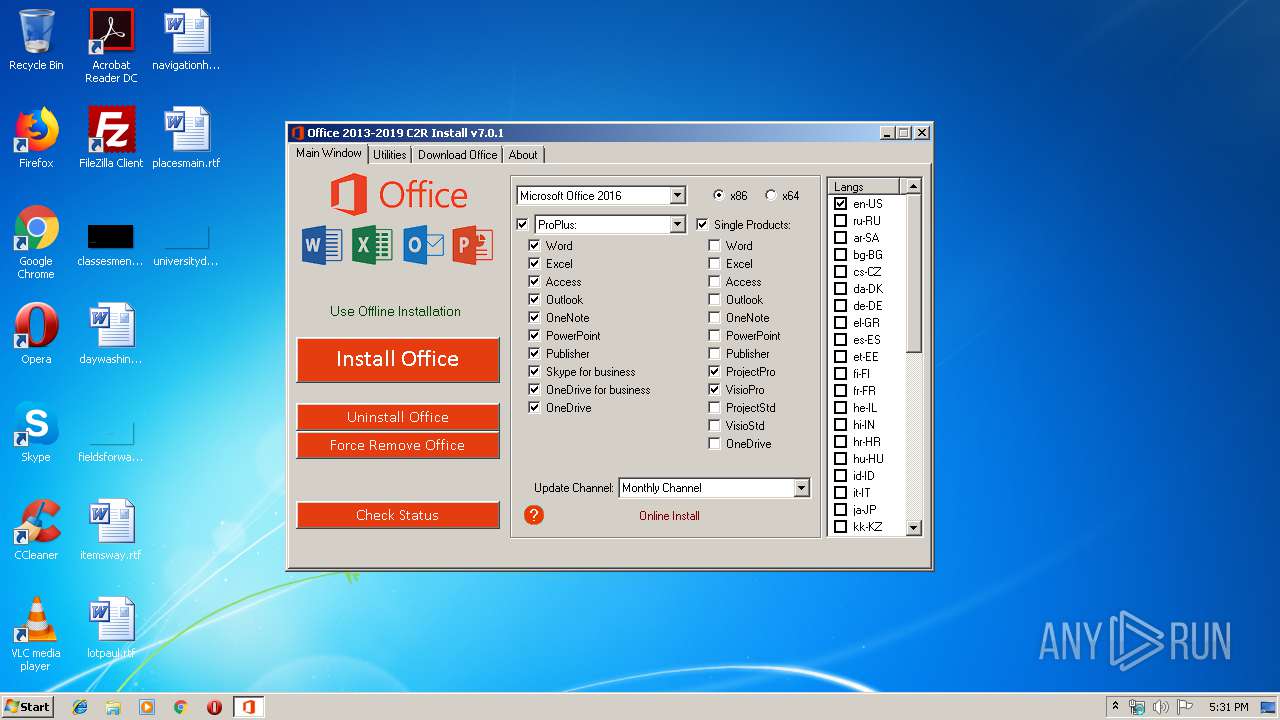Uncheck the en-US language box

click(840, 204)
